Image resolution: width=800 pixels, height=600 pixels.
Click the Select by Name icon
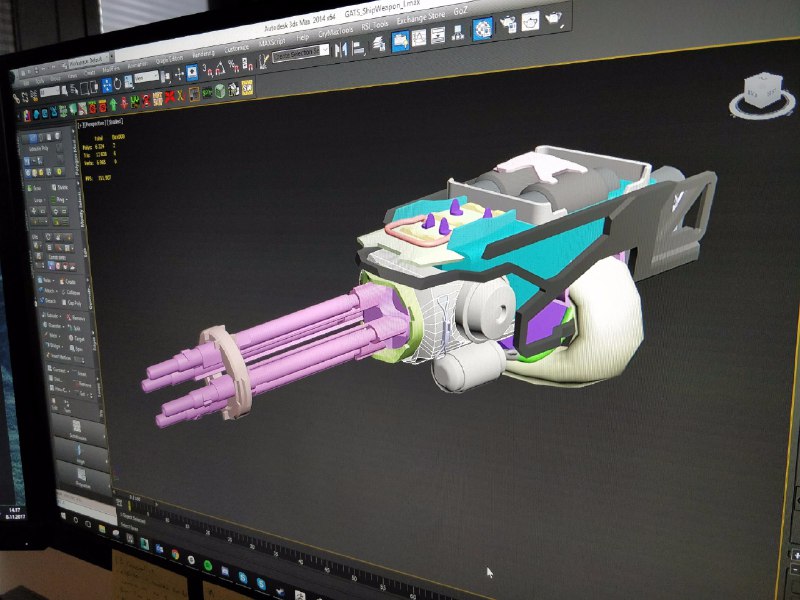(x=74, y=90)
